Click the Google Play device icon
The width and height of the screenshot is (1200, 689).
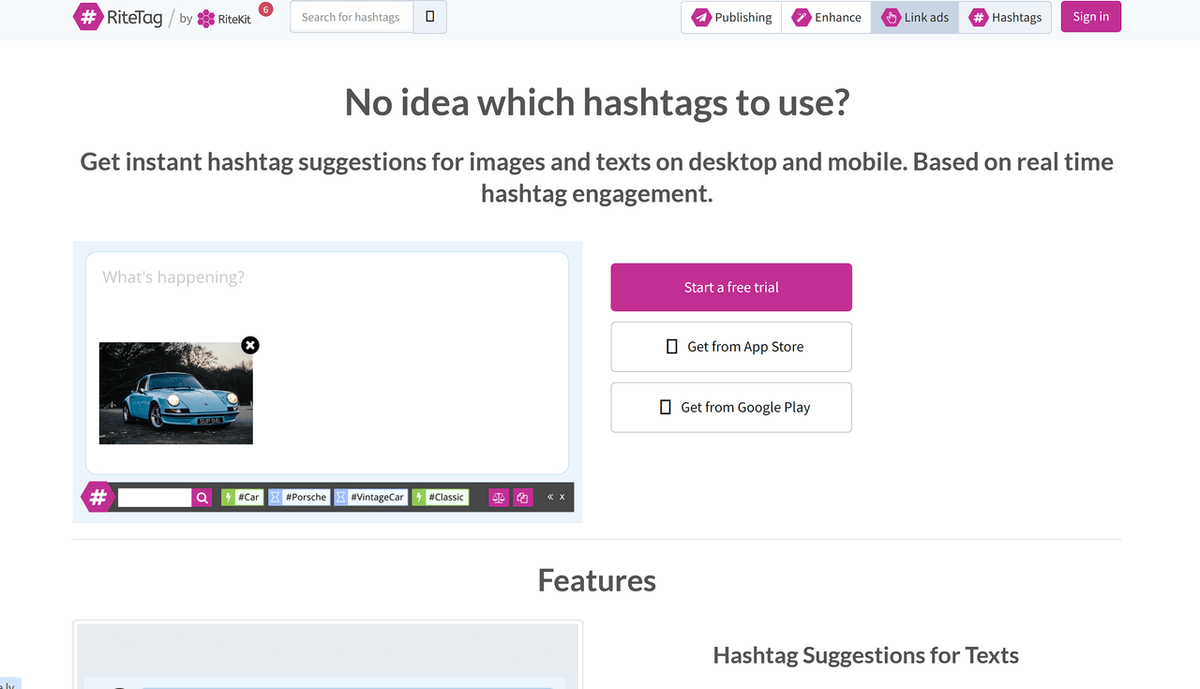(665, 407)
